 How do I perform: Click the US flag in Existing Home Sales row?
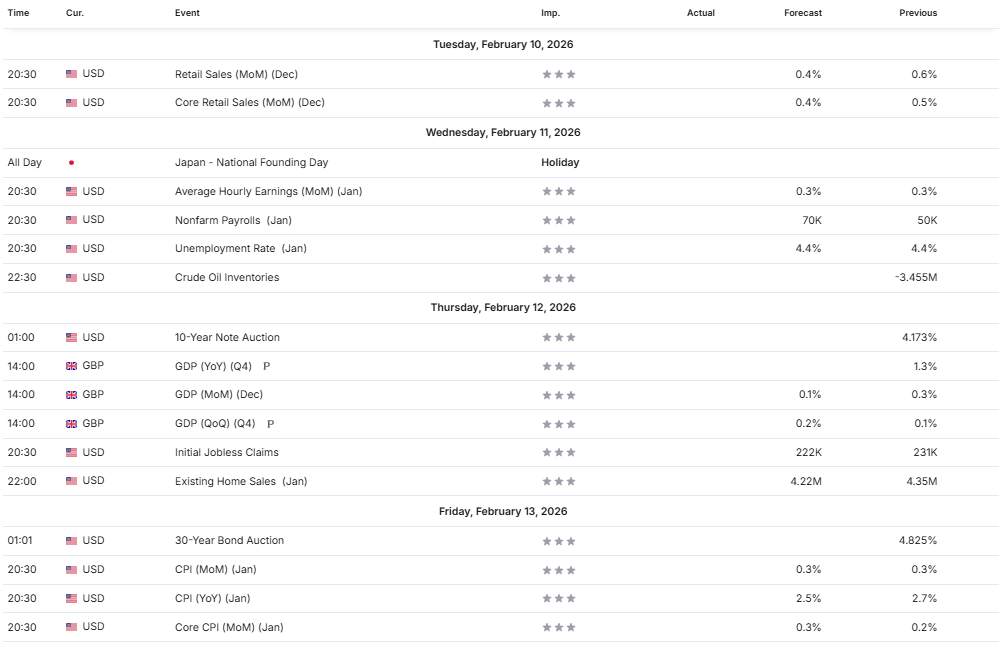pyautogui.click(x=71, y=481)
